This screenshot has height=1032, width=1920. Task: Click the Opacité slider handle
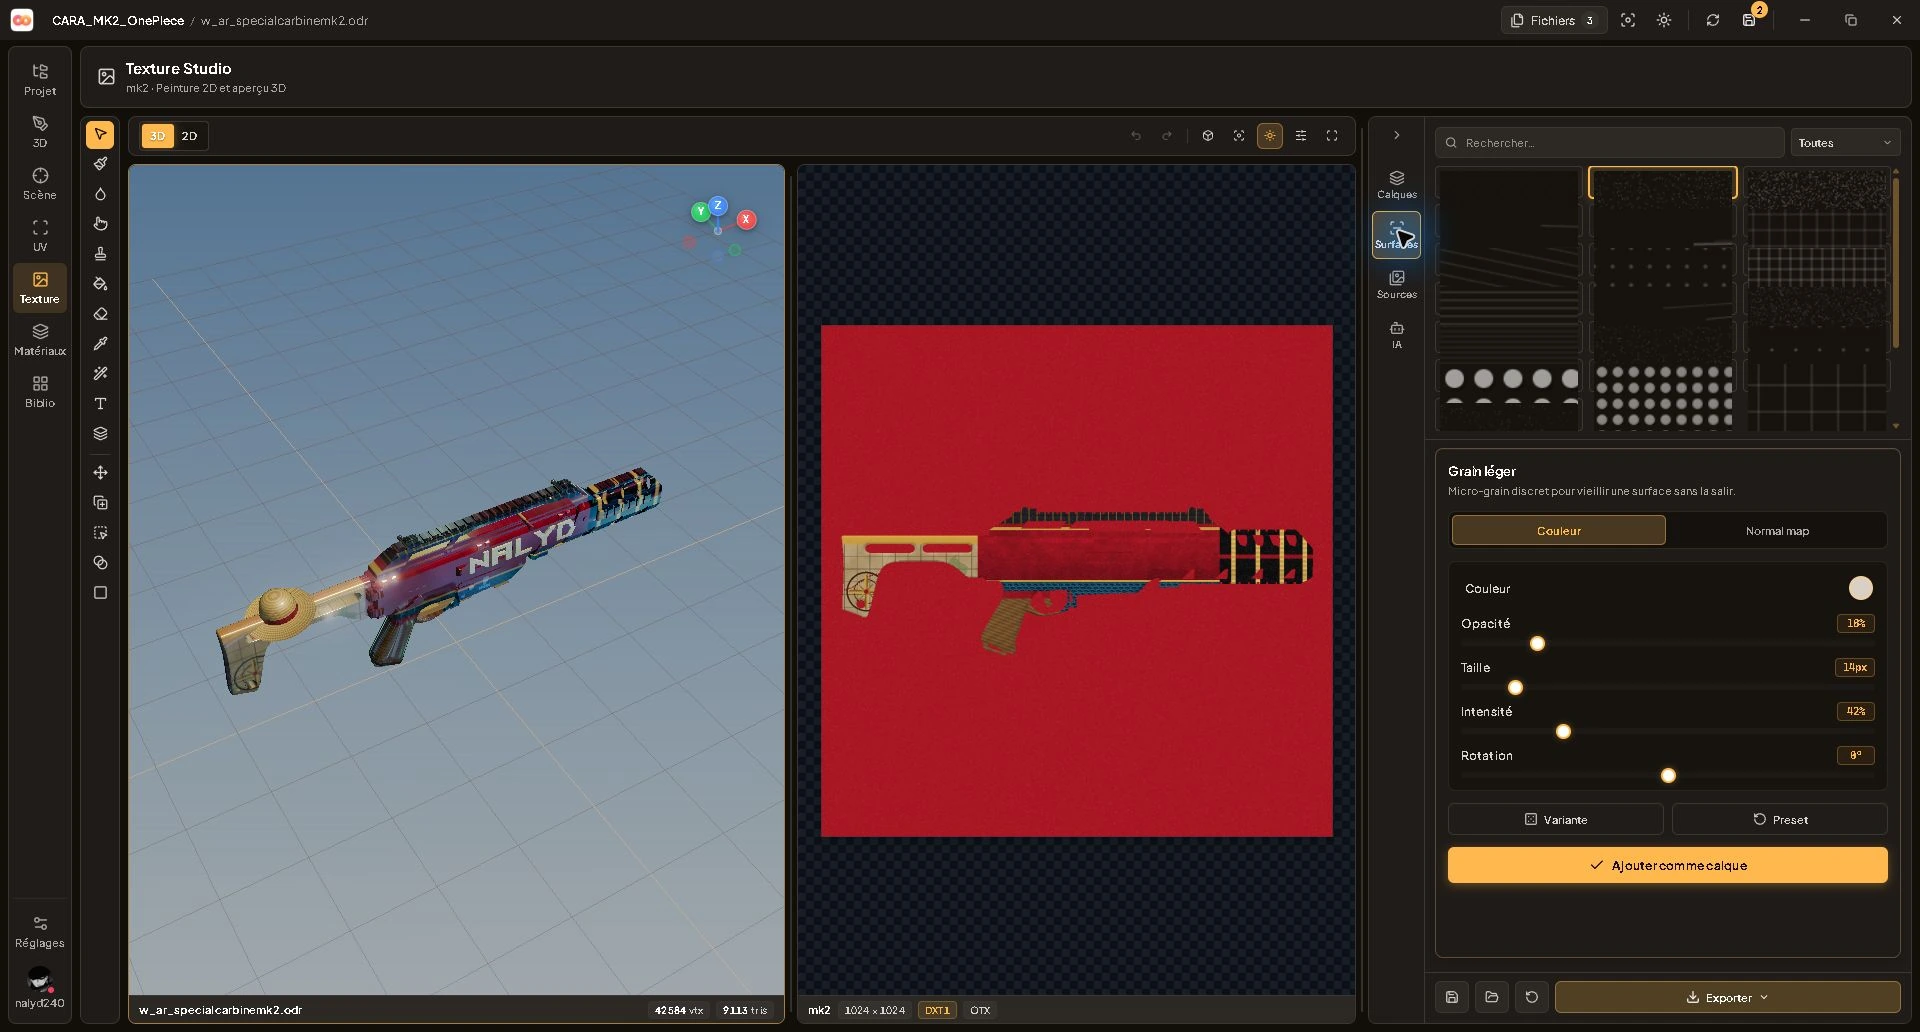(1537, 644)
